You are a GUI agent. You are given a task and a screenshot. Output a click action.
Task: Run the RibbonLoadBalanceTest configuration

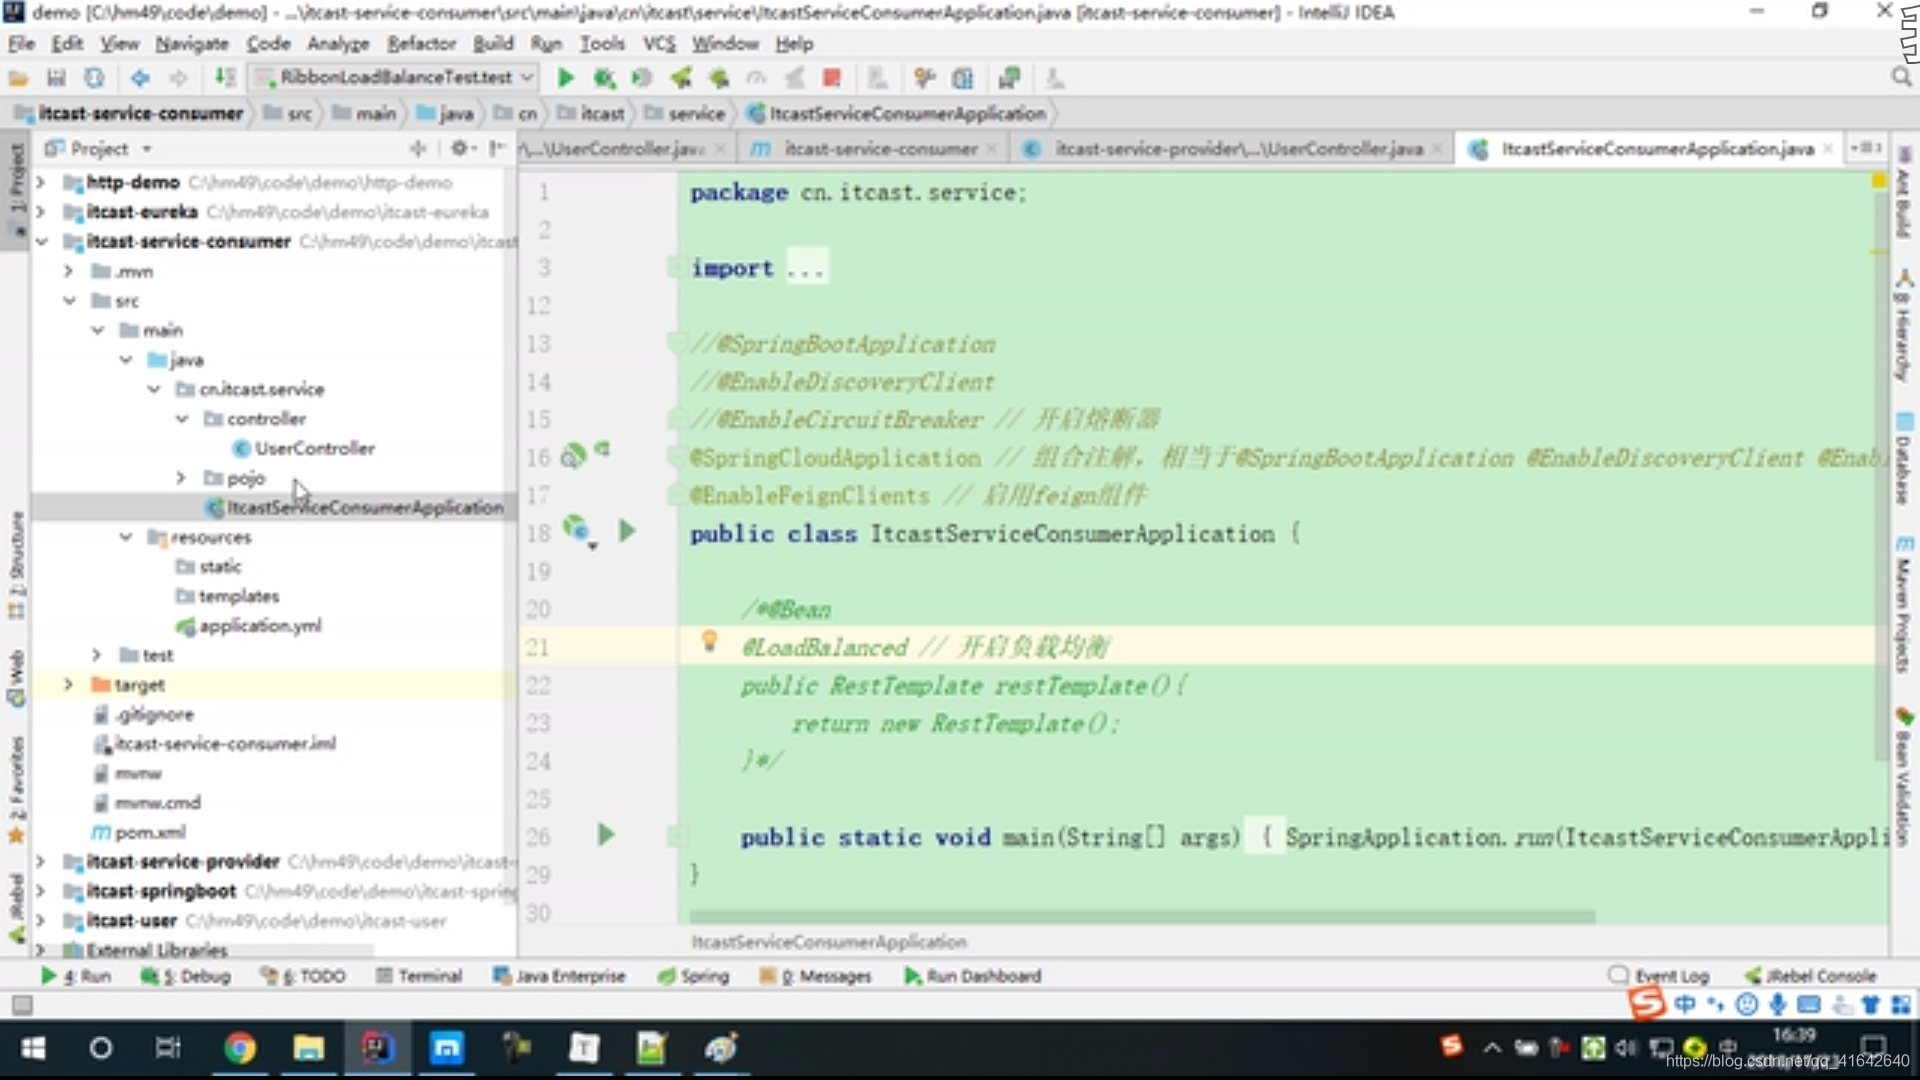pos(565,78)
